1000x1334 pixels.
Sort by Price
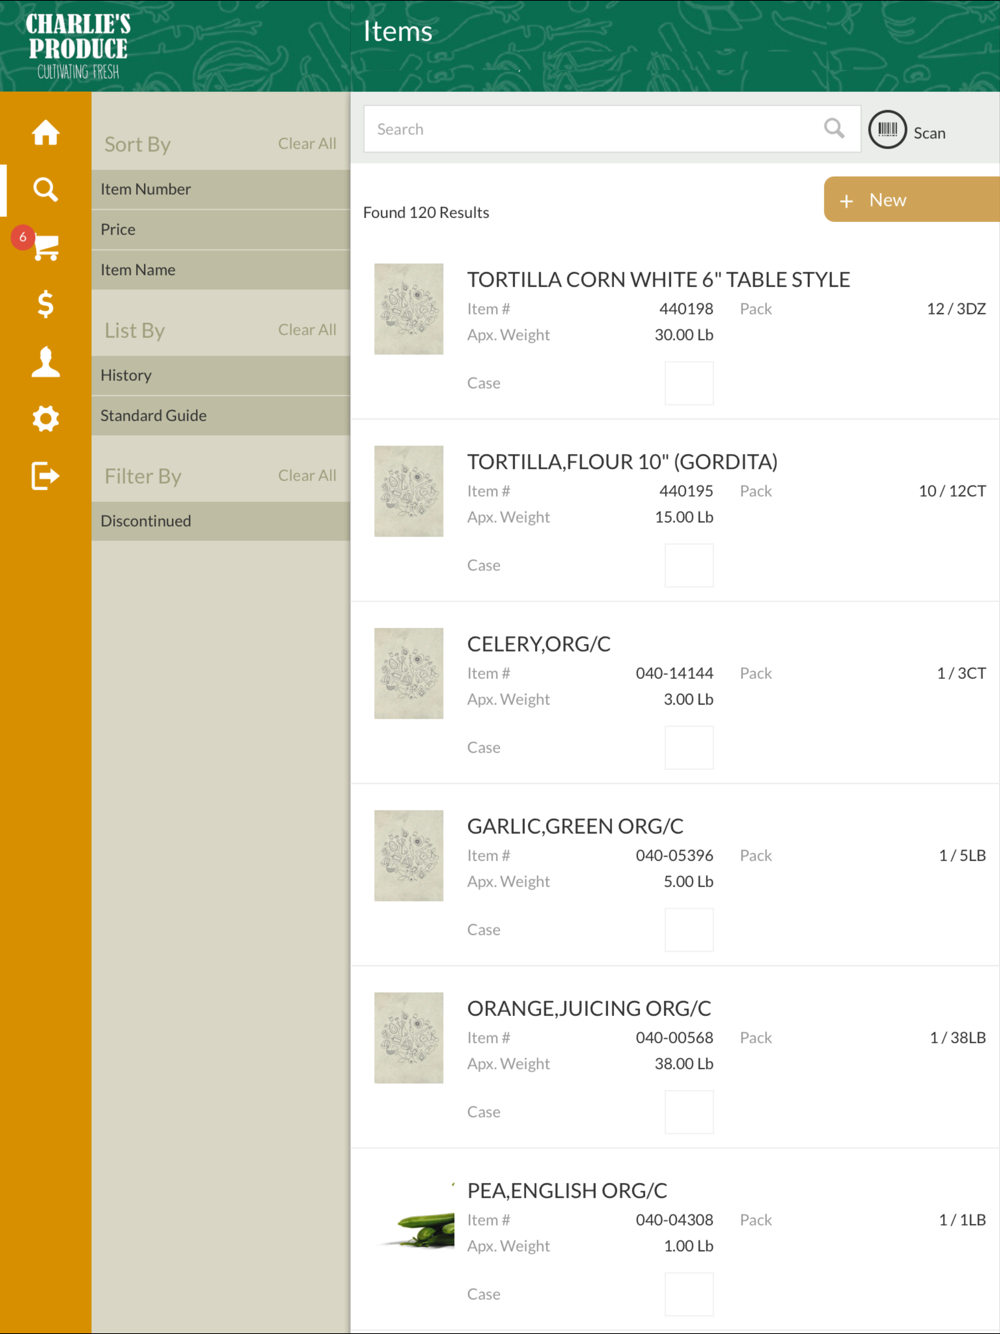point(220,229)
